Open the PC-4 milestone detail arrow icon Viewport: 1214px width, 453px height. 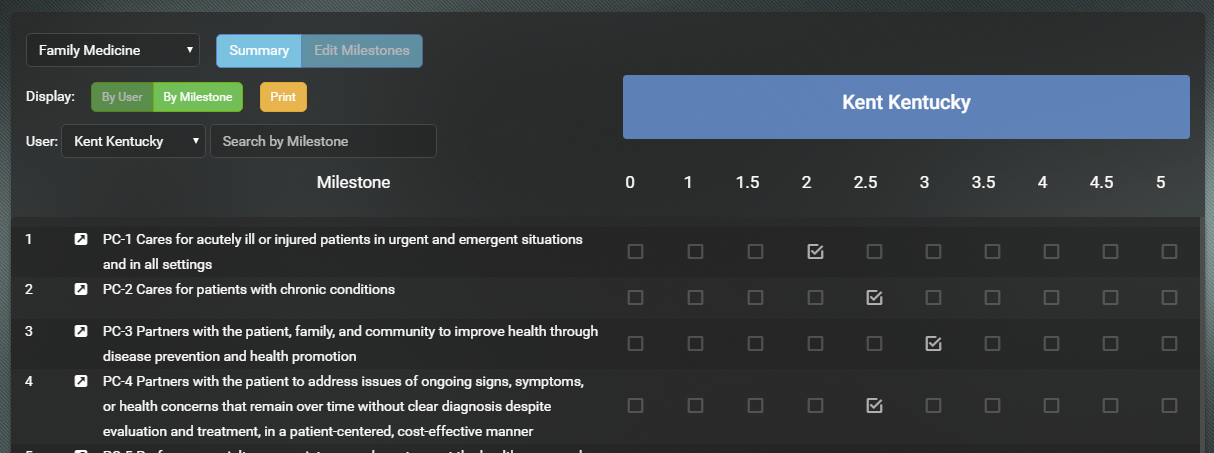click(x=81, y=382)
